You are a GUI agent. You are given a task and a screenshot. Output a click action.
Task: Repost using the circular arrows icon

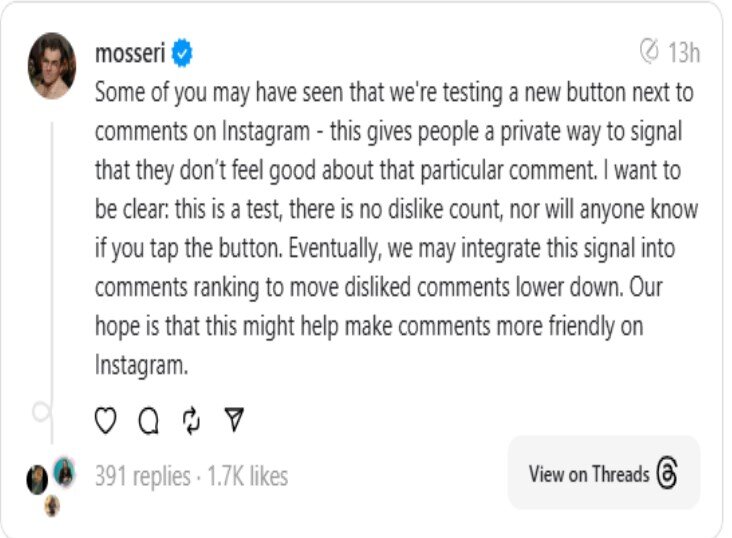point(192,422)
